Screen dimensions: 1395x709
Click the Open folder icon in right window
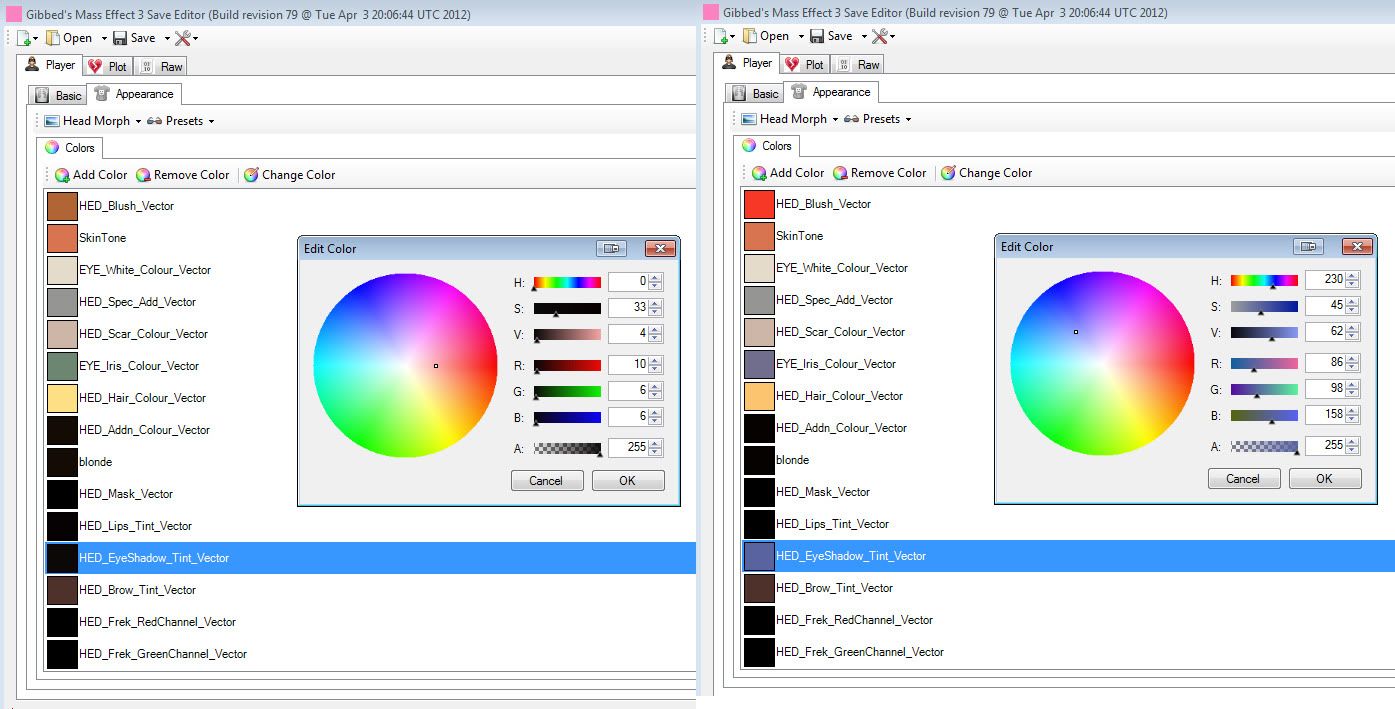pos(748,36)
